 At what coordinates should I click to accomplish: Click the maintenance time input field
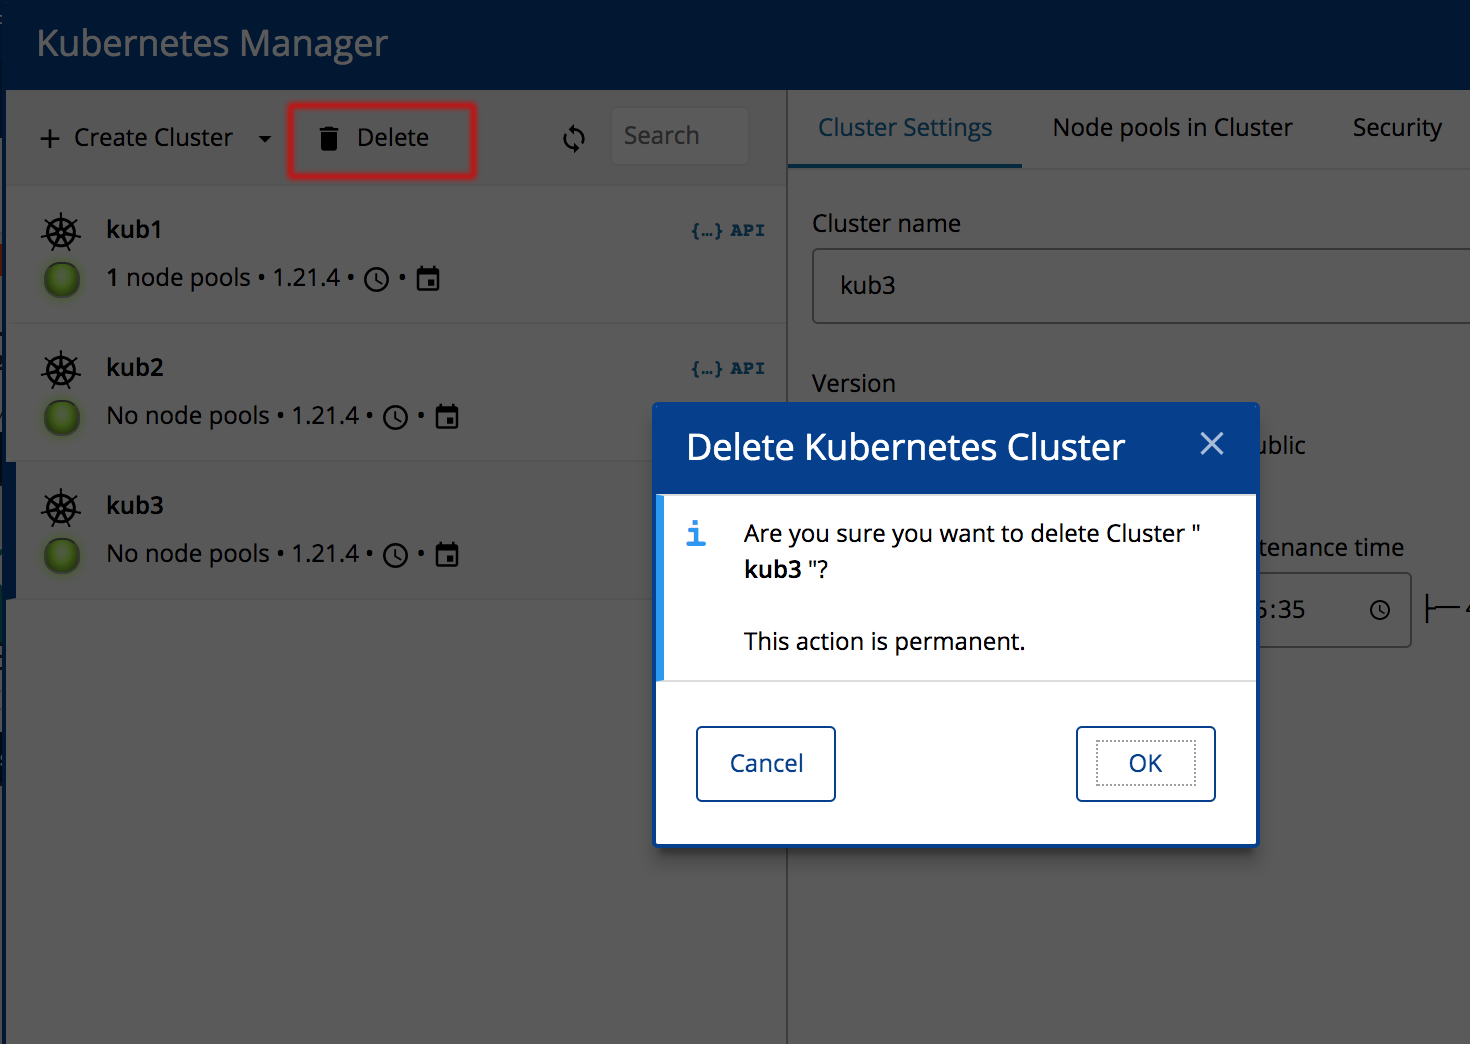click(x=1333, y=610)
